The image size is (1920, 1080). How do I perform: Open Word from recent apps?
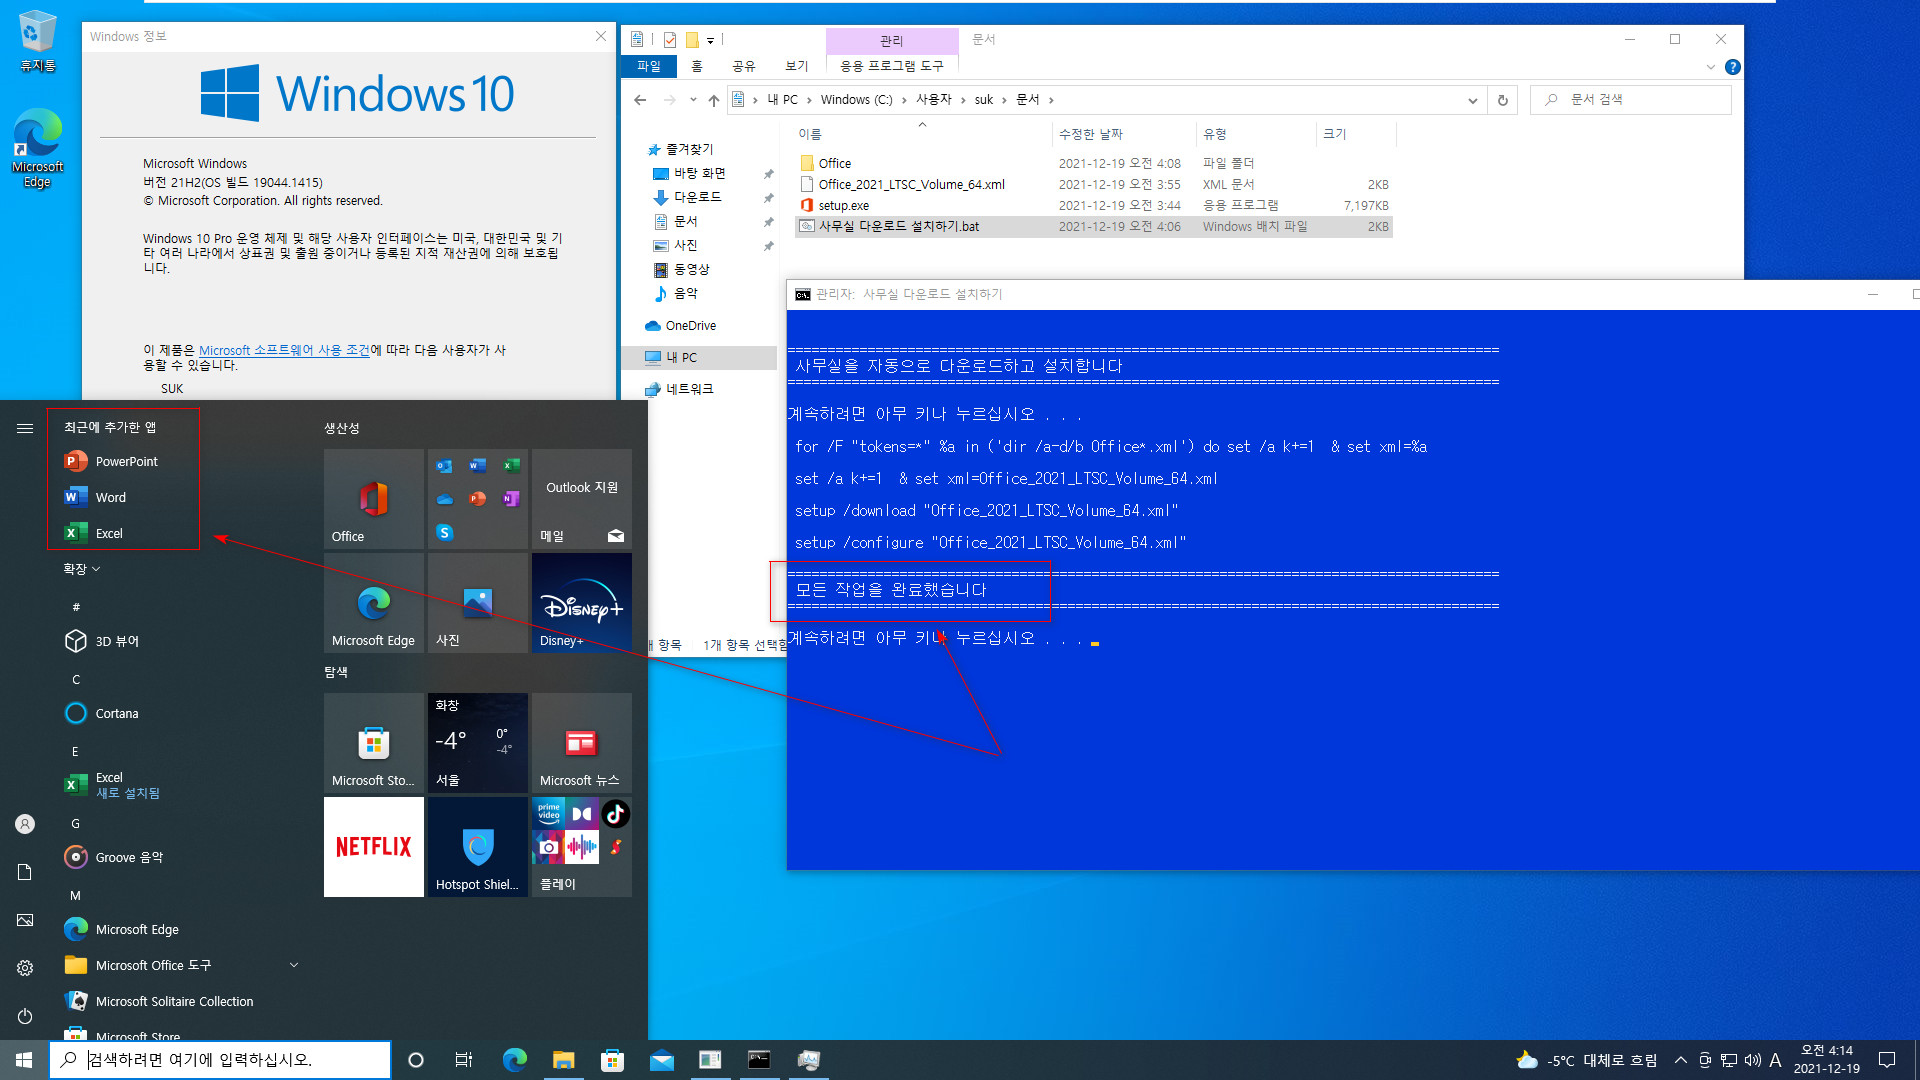pos(111,497)
